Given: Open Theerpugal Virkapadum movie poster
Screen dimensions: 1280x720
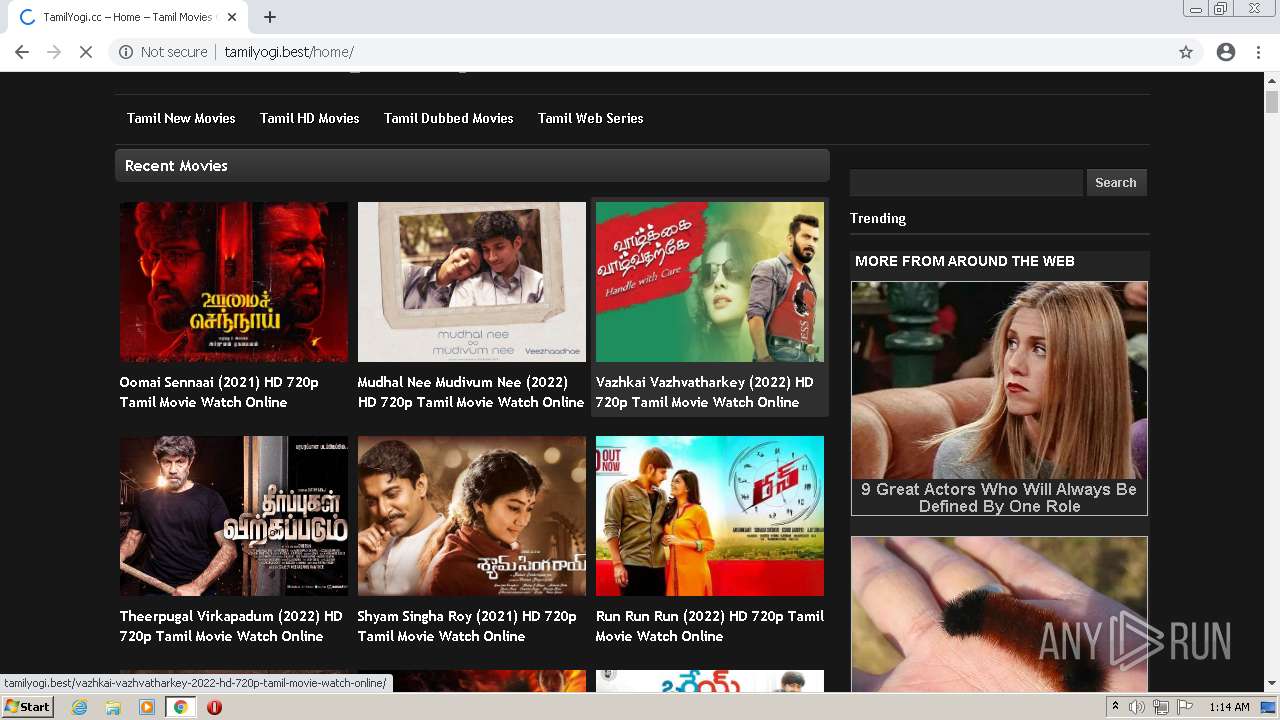Looking at the screenshot, I should coord(234,516).
